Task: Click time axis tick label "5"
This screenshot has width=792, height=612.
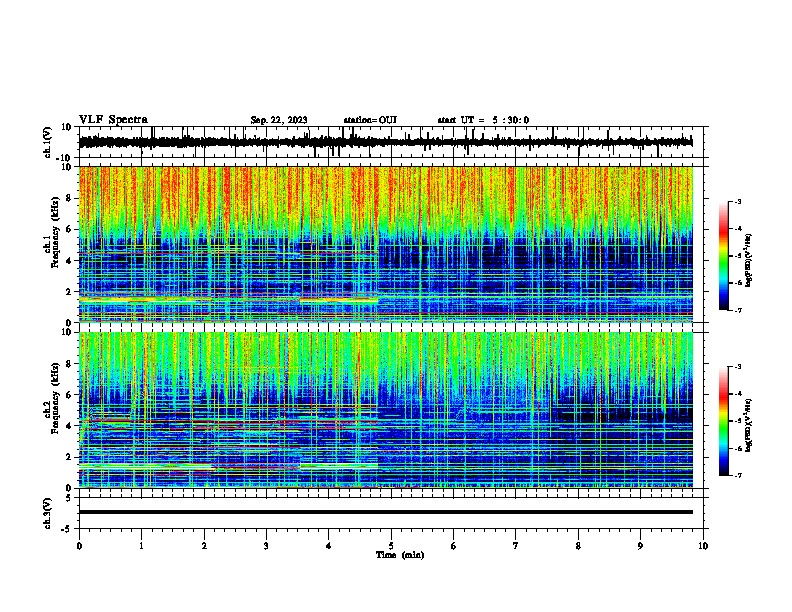Action: click(391, 546)
